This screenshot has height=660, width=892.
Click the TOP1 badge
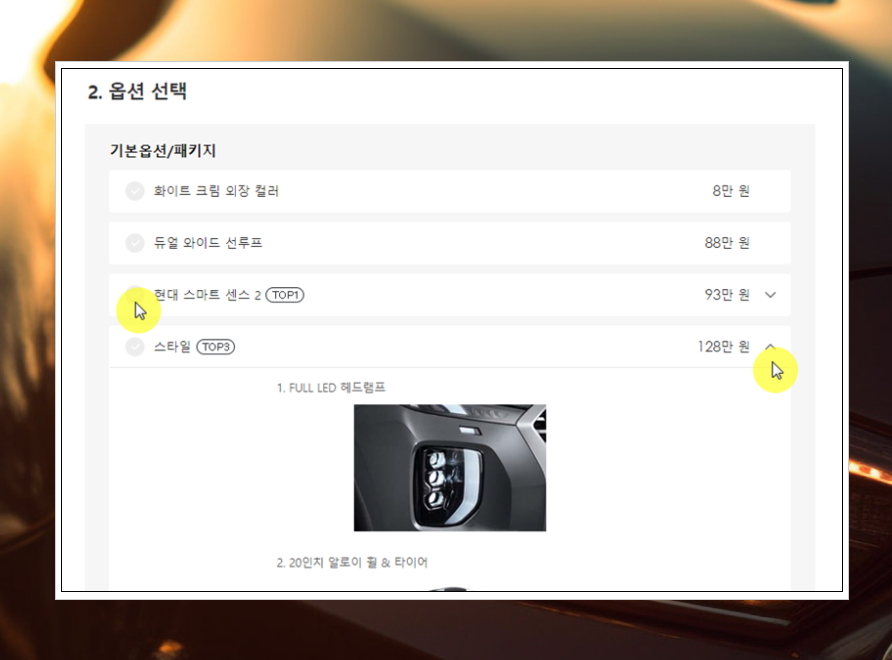click(285, 295)
